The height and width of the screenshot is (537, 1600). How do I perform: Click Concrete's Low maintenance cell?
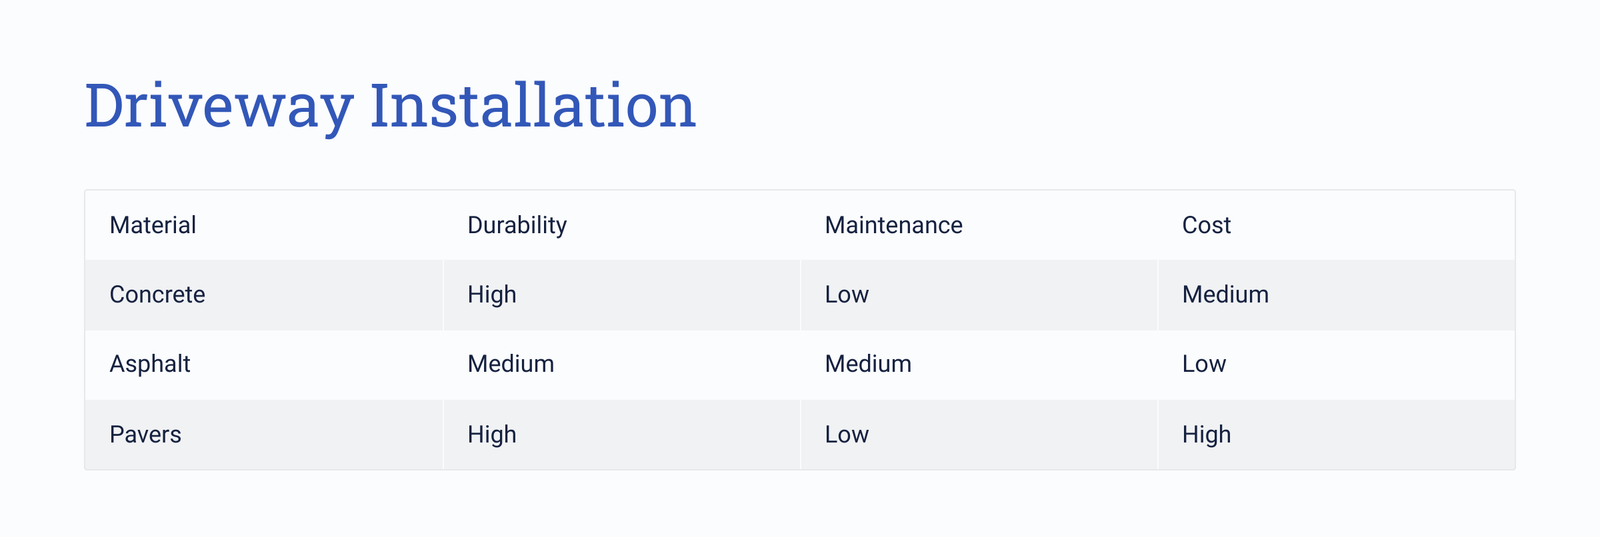[979, 295]
